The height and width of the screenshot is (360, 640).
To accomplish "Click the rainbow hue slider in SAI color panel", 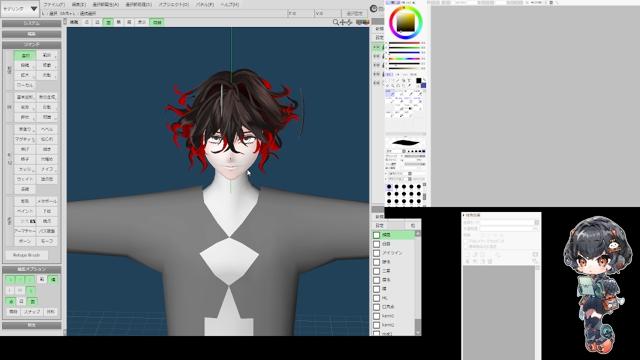I will pyautogui.click(x=404, y=58).
